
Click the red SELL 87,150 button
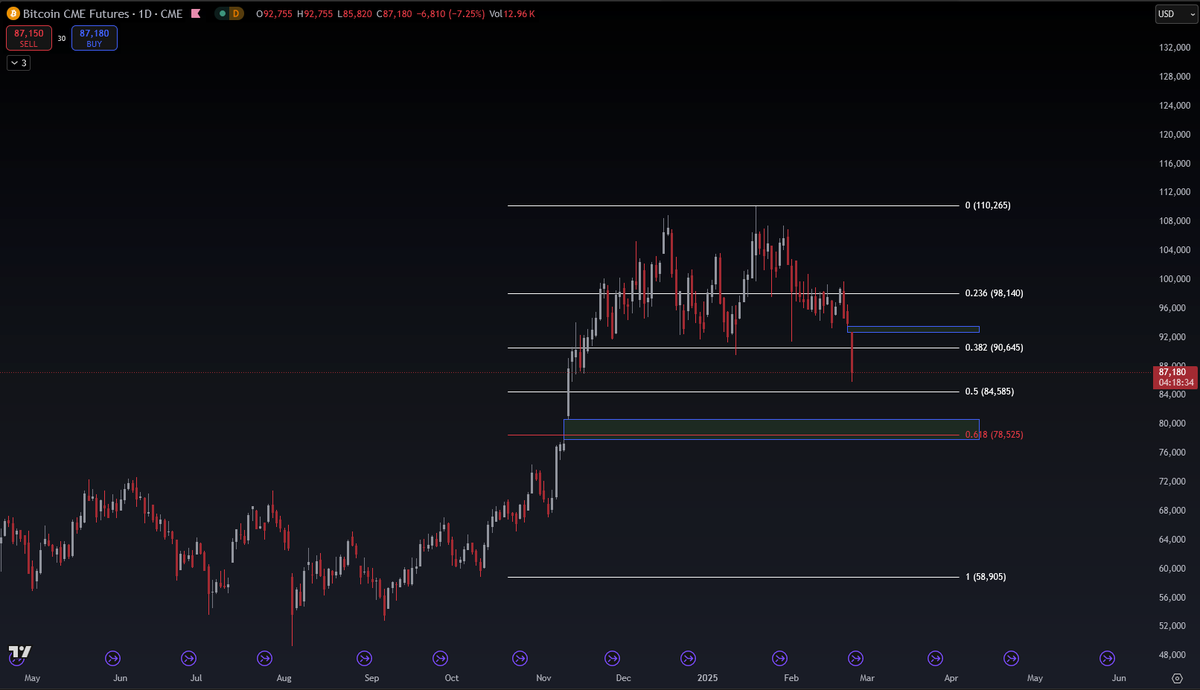coord(27,38)
